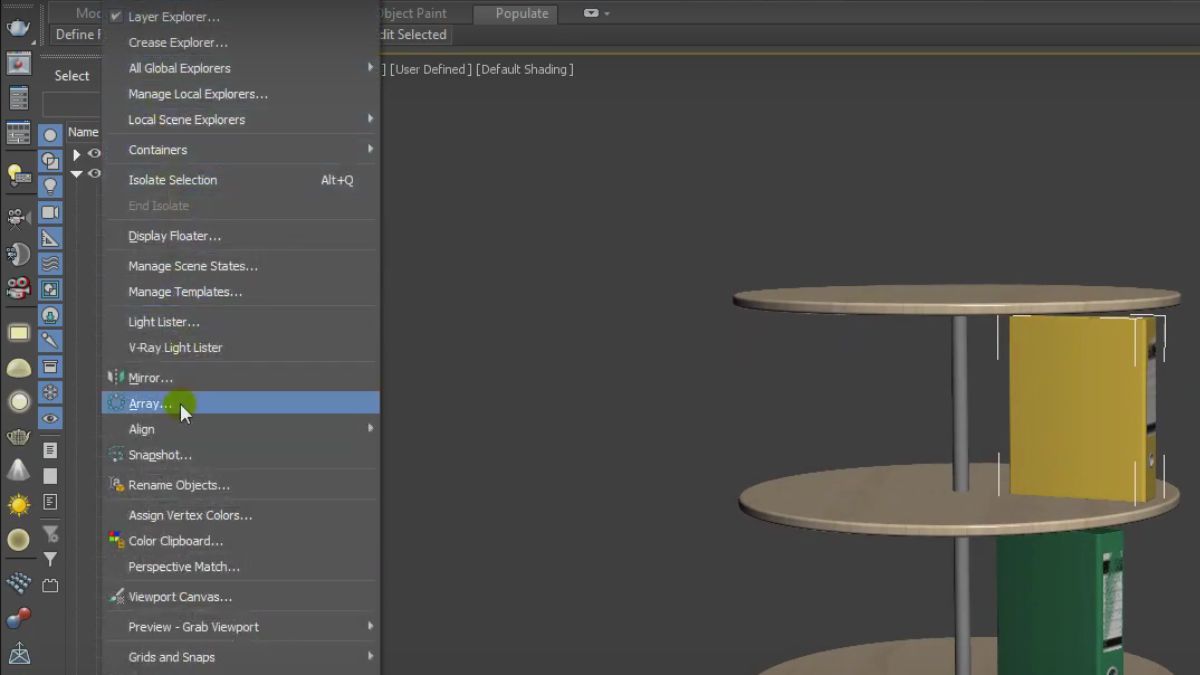Toggle visibility eye for the first scene item
The height and width of the screenshot is (675, 1200).
[95, 154]
